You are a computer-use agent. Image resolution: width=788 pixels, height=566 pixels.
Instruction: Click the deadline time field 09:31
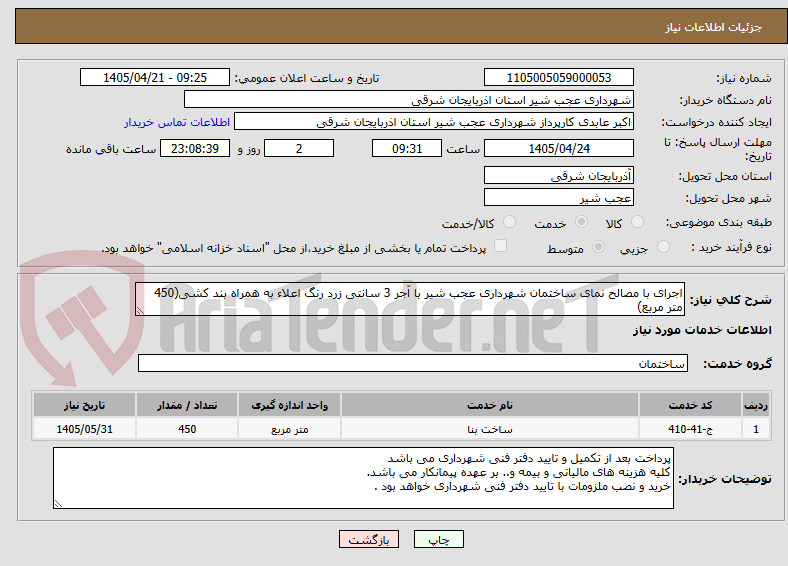tap(407, 148)
